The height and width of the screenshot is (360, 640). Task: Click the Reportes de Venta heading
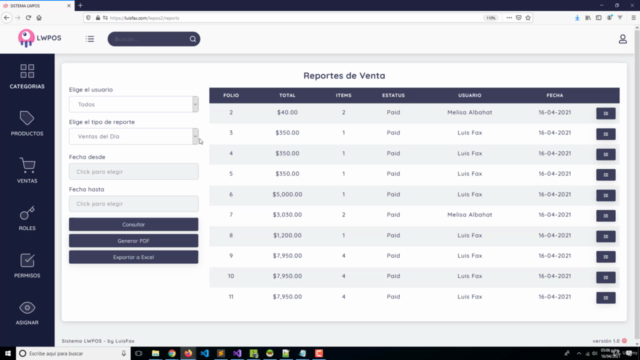tap(344, 76)
